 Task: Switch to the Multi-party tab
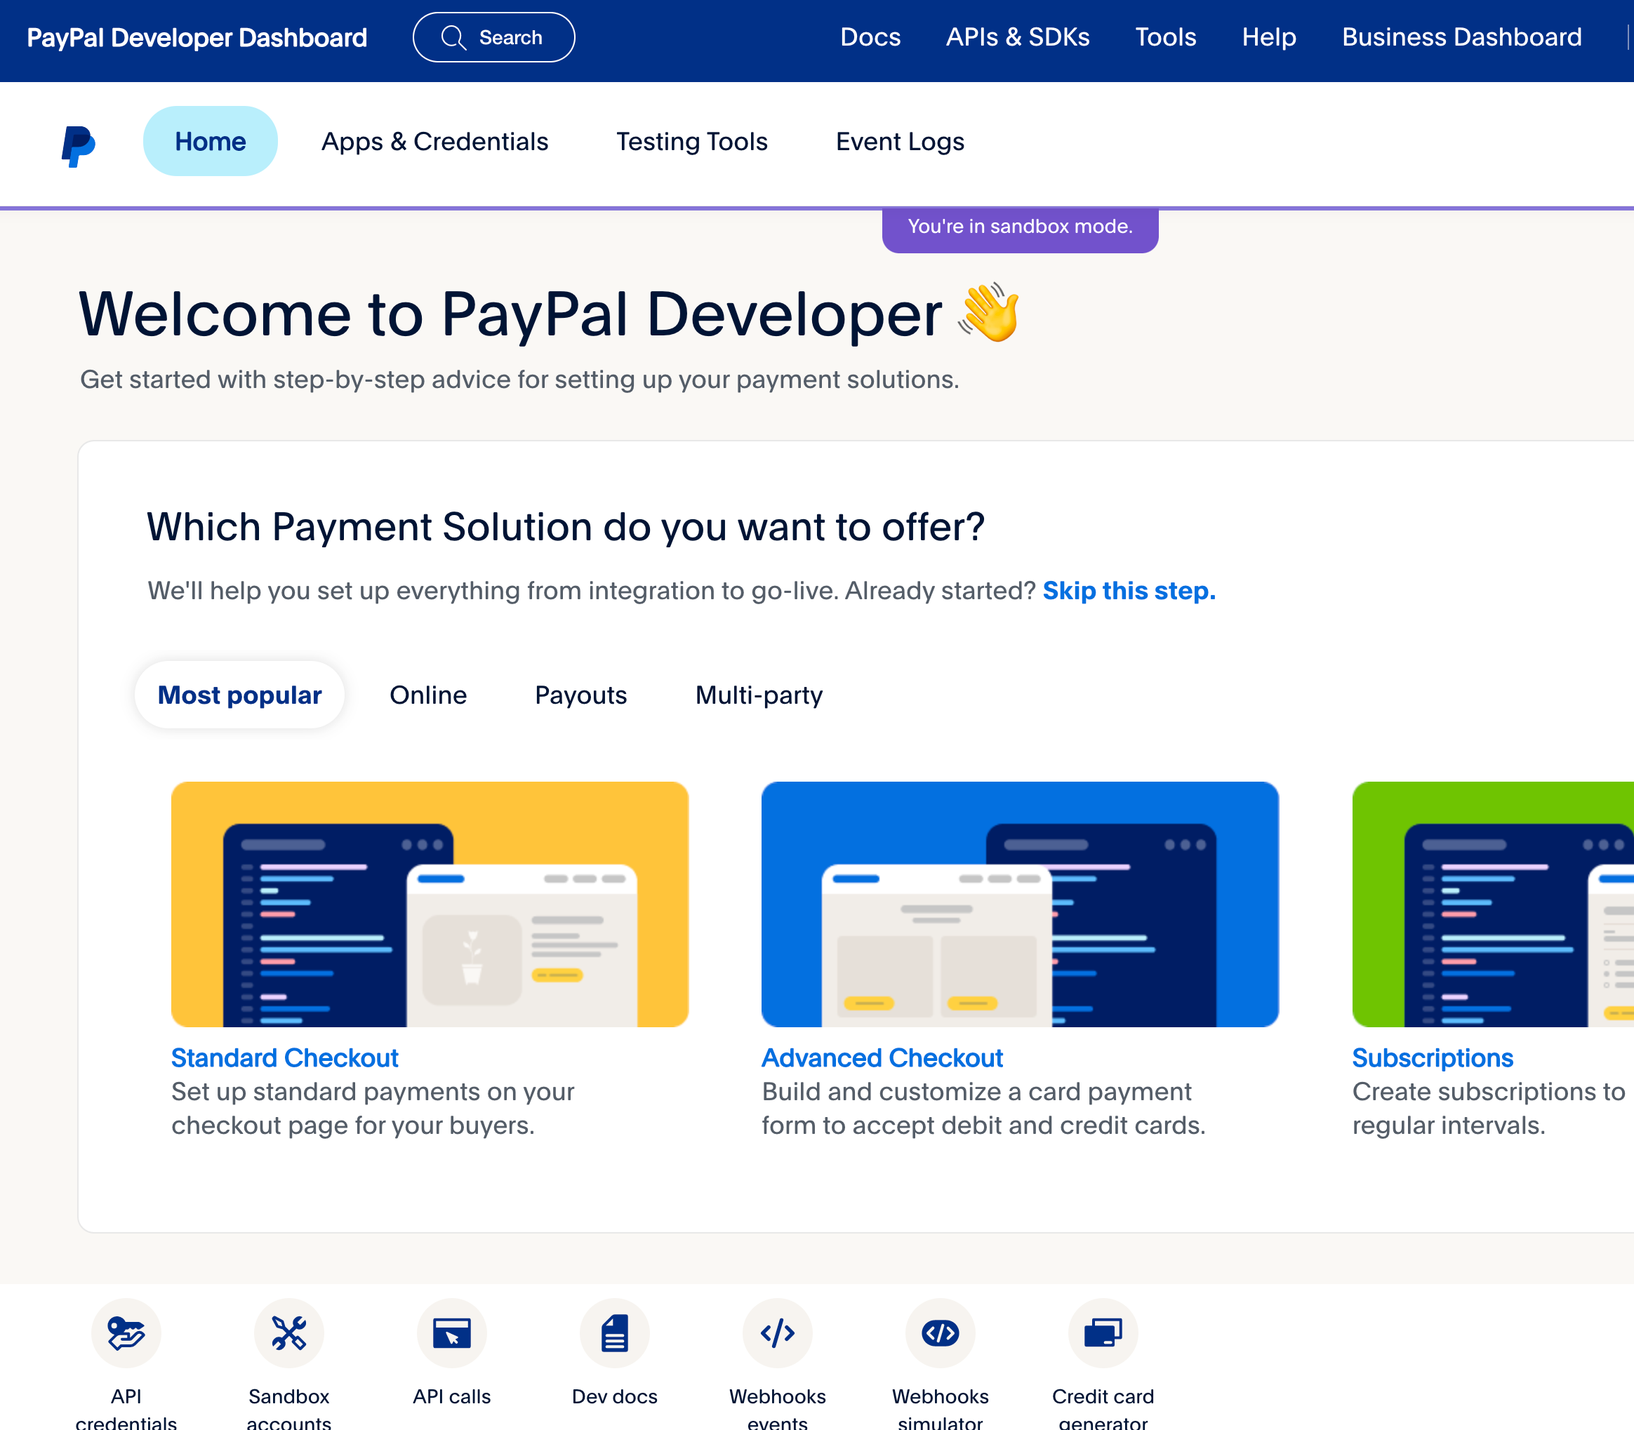pos(759,695)
